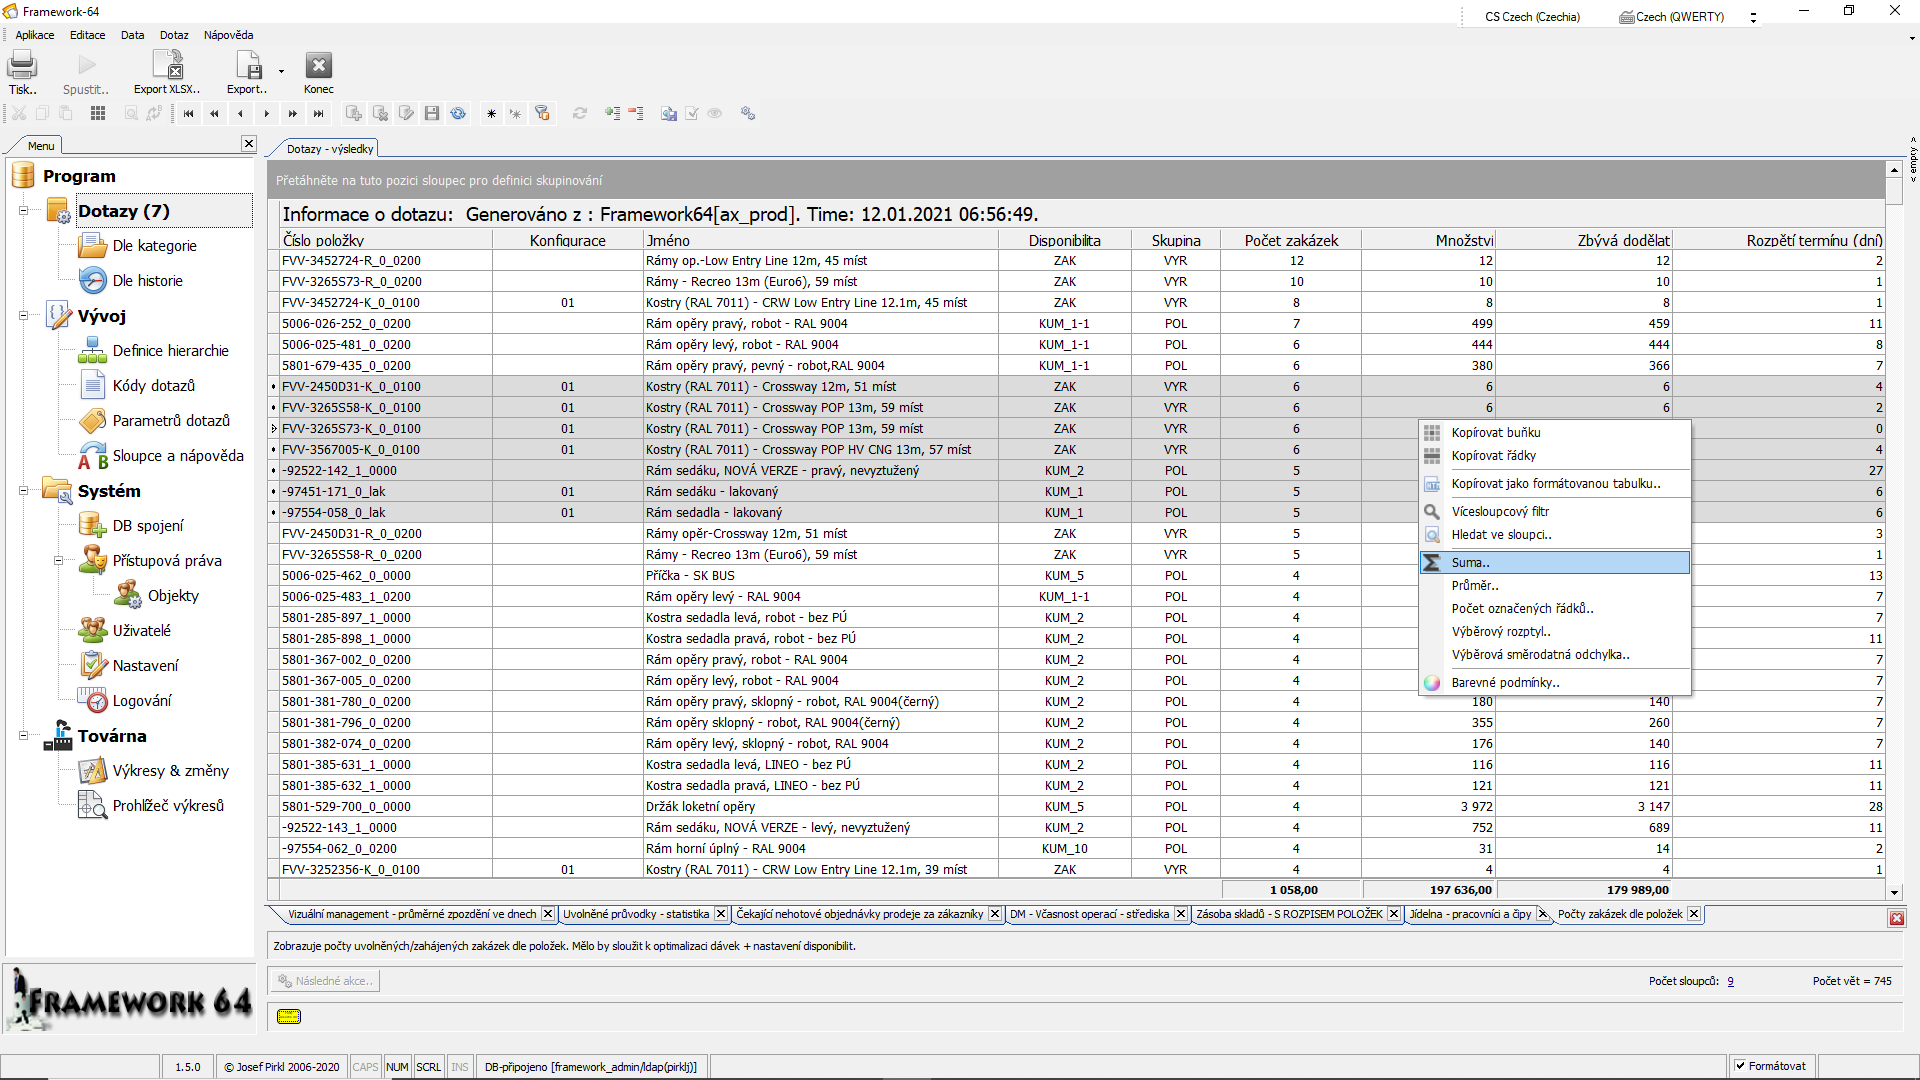Go to previous page double-arrow icon
1920x1080 pixels.
coord(215,113)
